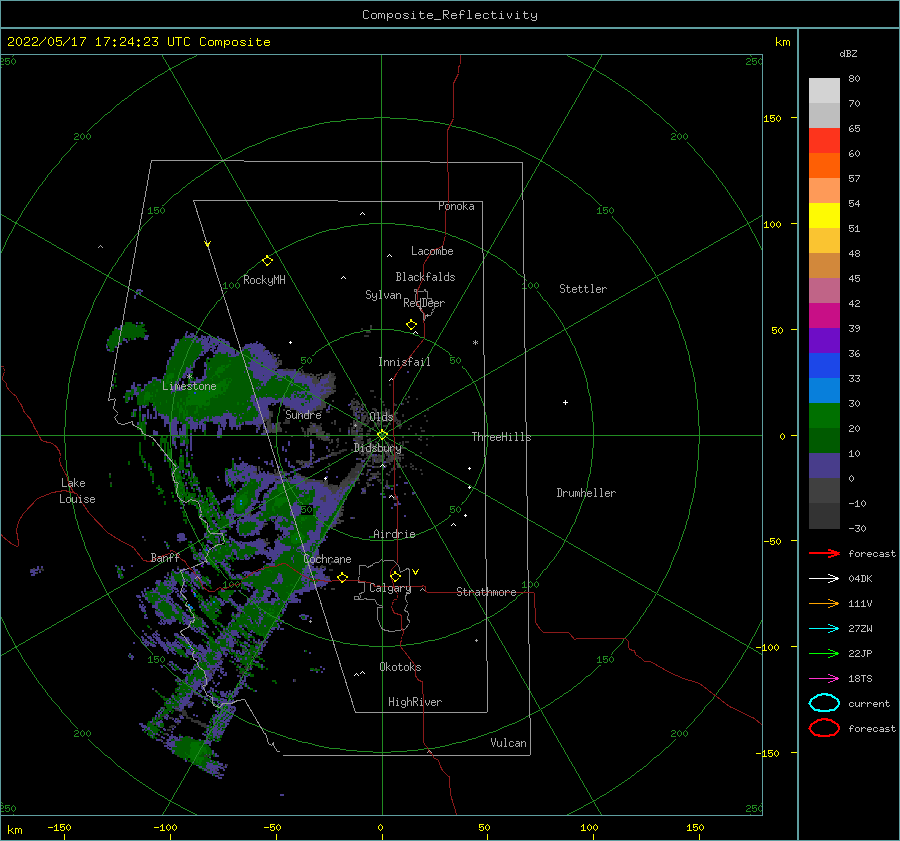The height and width of the screenshot is (841, 900).
Task: Click the Lake Louise label
Action: pyautogui.click(x=77, y=491)
